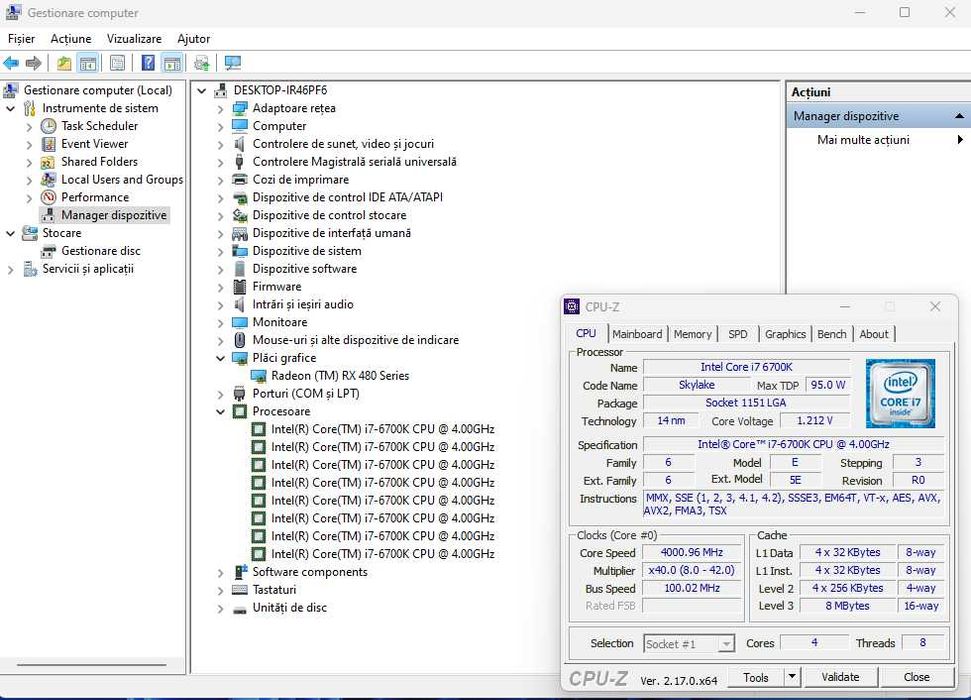Viewport: 971px width, 700px height.
Task: Click the Procesoare chip icon
Action: tap(240, 412)
